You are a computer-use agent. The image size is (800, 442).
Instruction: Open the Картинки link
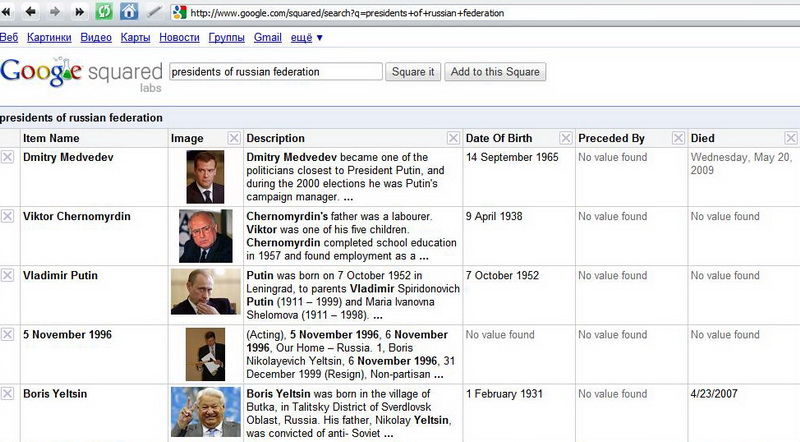point(48,38)
